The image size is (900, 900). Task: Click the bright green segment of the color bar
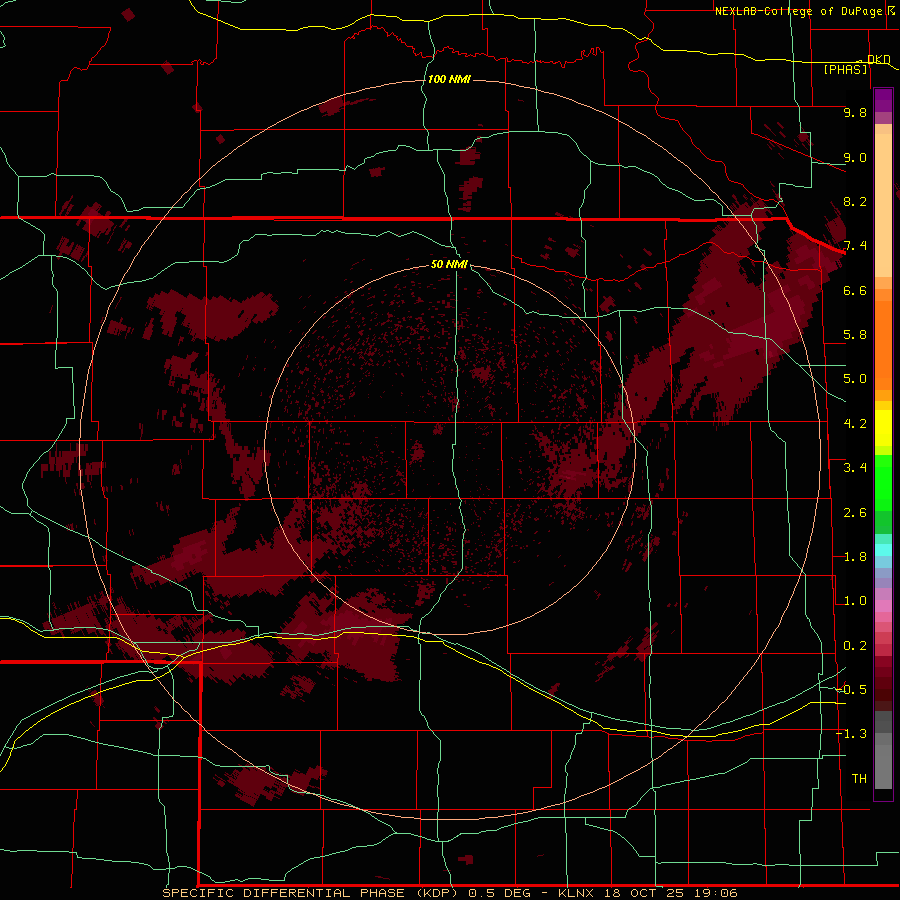tap(883, 483)
